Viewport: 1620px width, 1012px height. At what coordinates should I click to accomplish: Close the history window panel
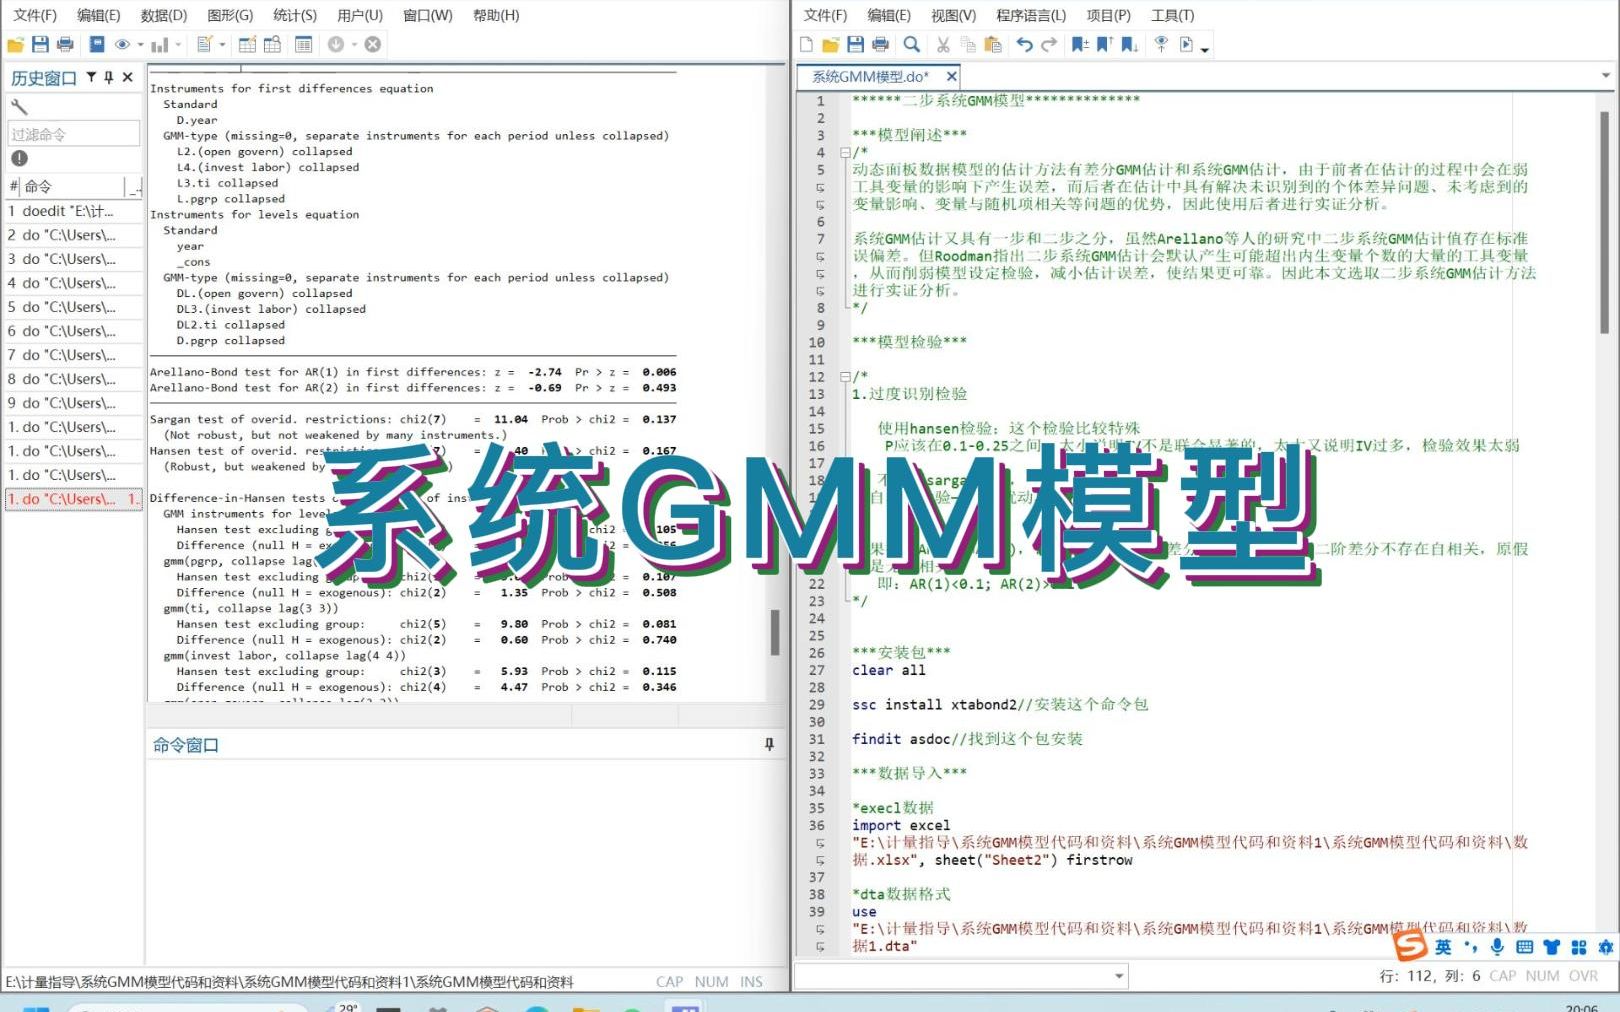click(127, 77)
